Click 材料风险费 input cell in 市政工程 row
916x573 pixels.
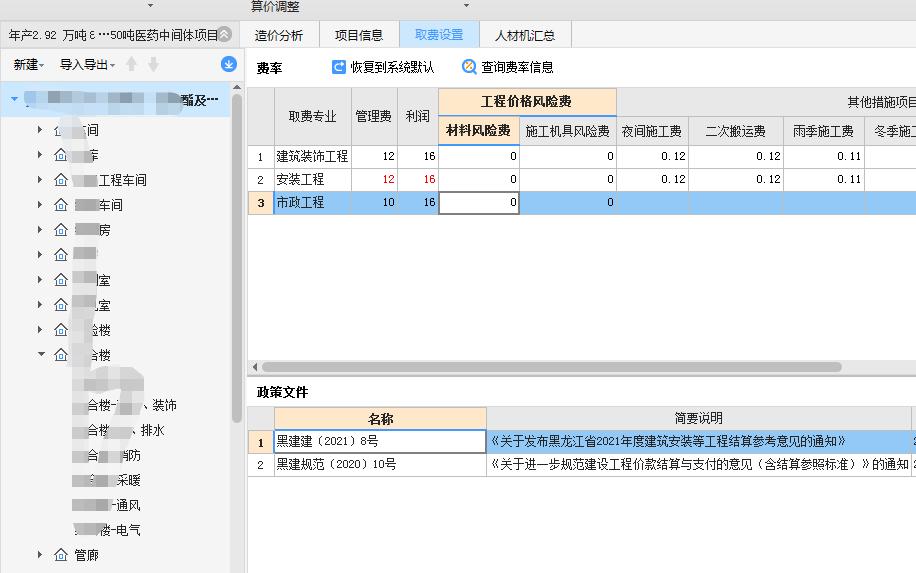point(479,203)
